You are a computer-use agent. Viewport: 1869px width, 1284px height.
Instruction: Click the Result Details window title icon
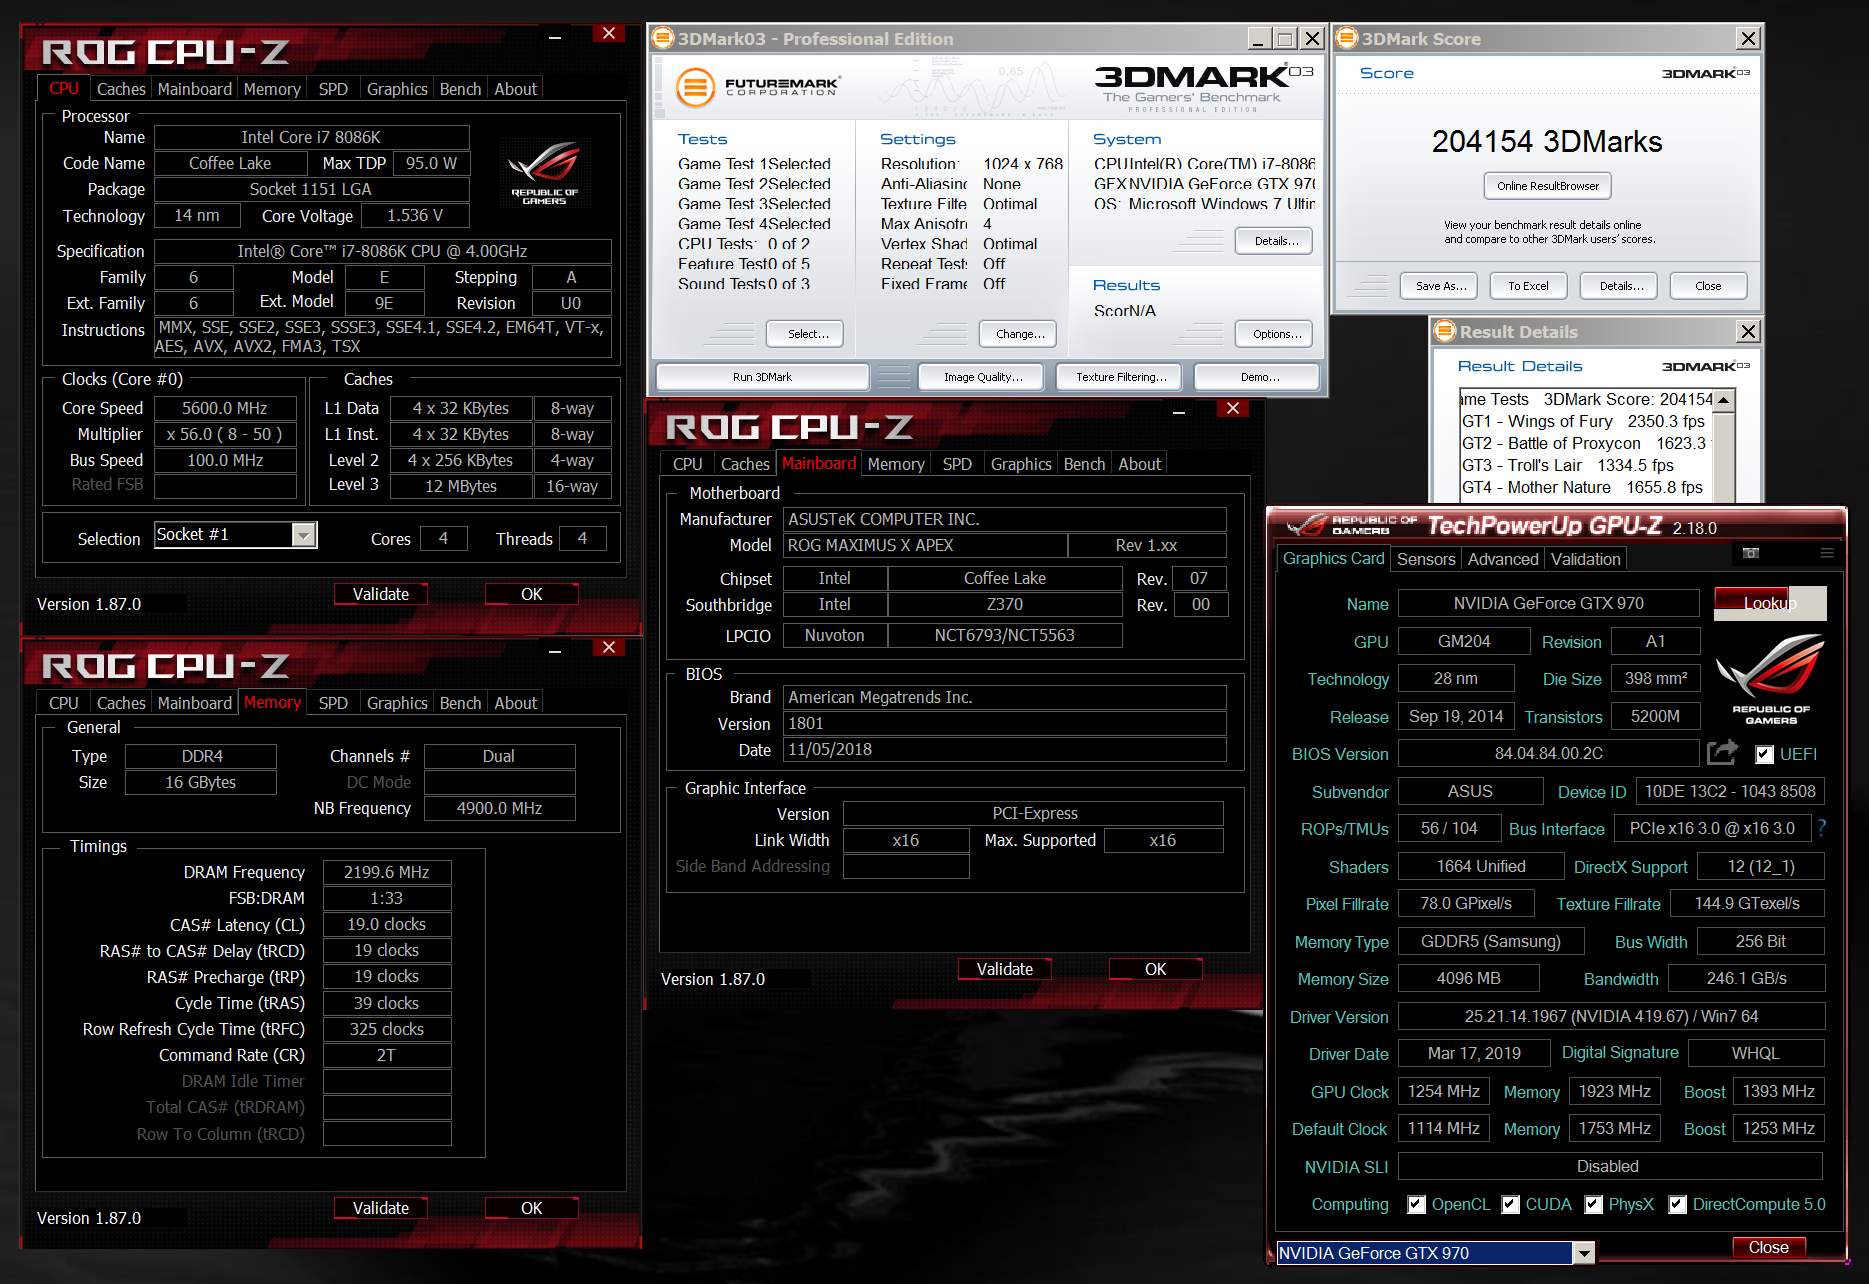(1445, 331)
